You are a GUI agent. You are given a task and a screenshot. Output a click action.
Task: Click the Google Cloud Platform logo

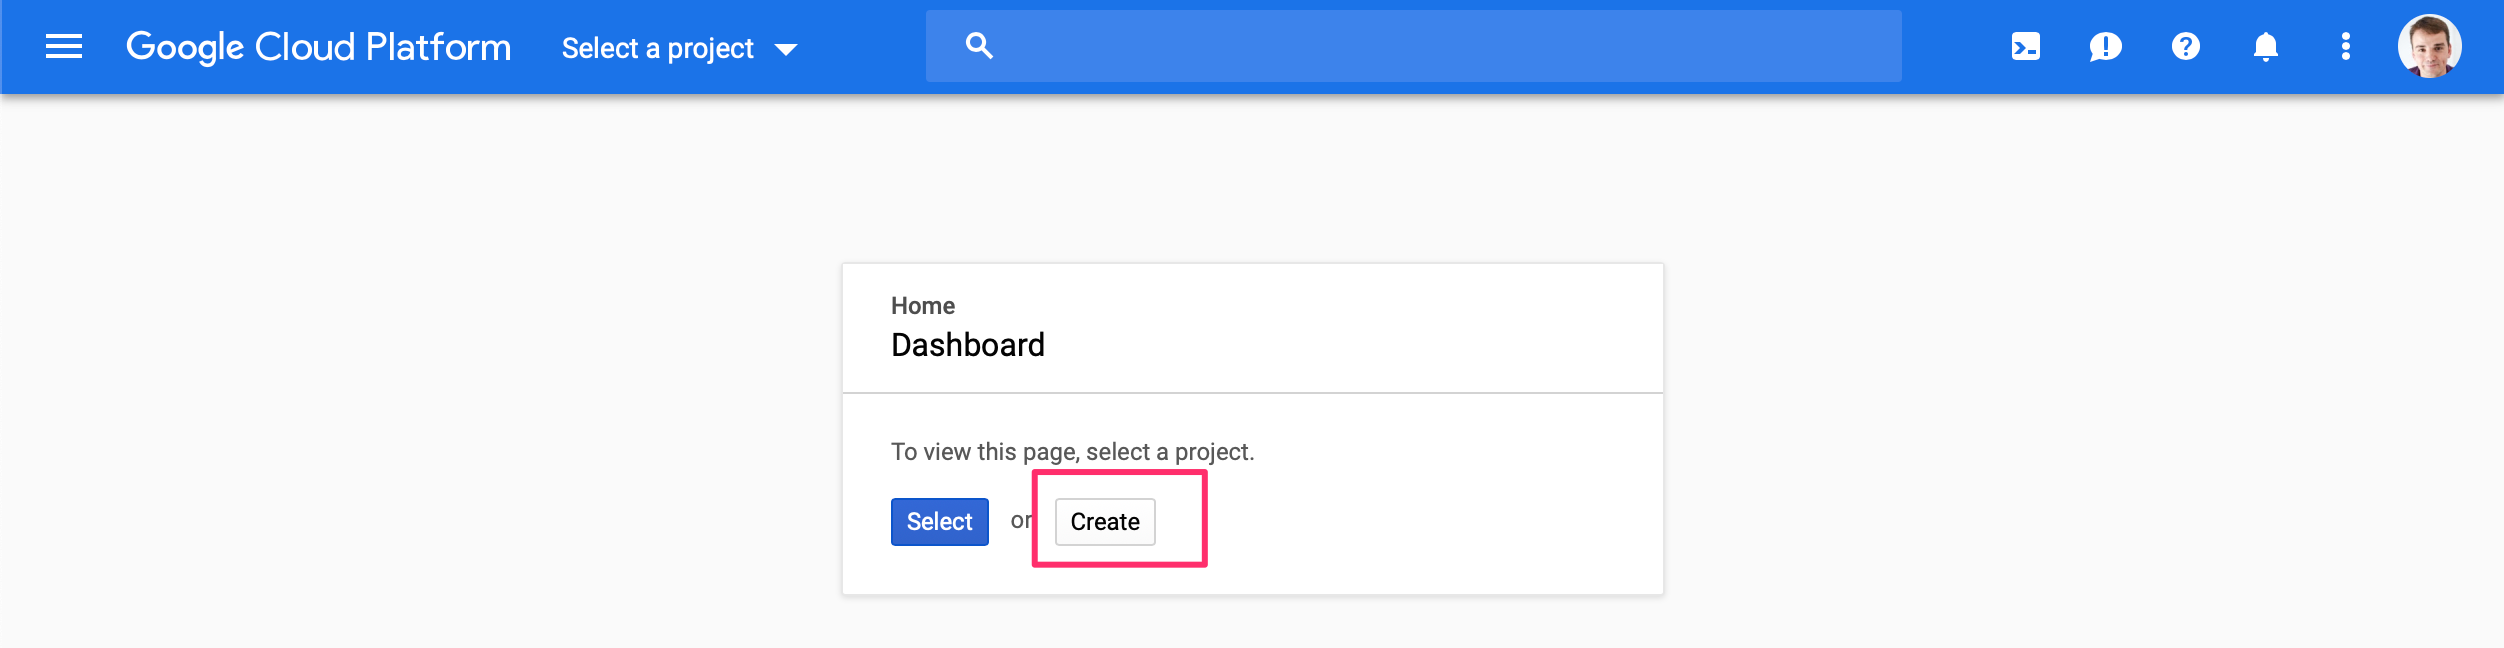point(318,46)
